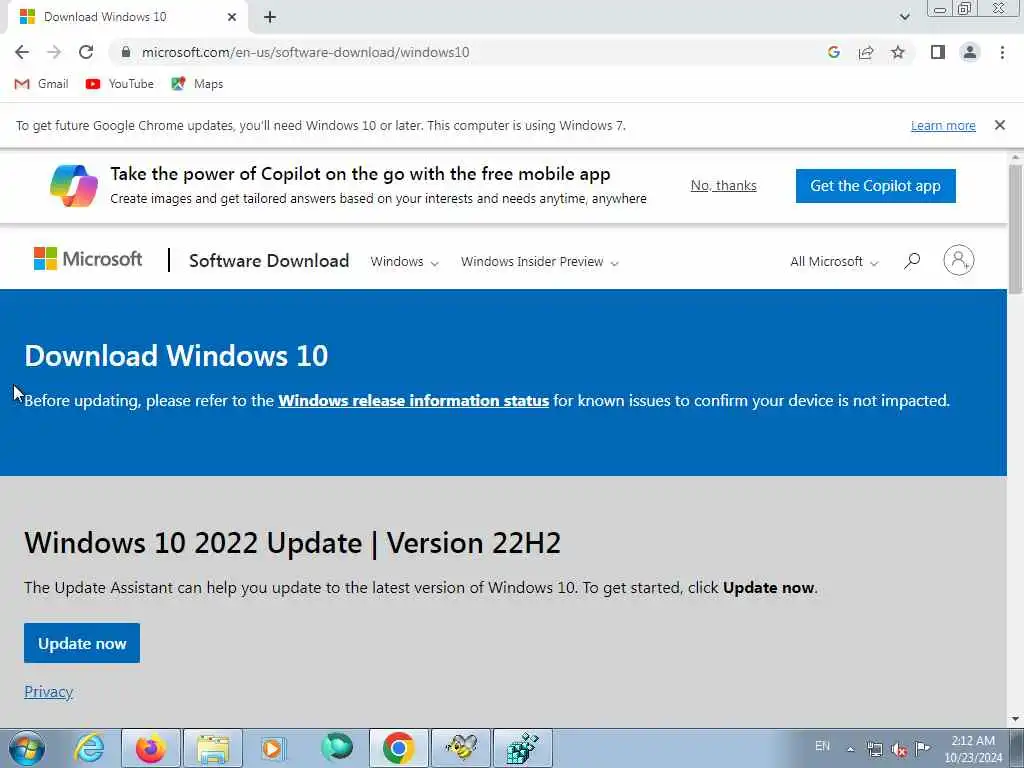Go back to the previous page
The height and width of the screenshot is (768, 1024).
tap(22, 52)
